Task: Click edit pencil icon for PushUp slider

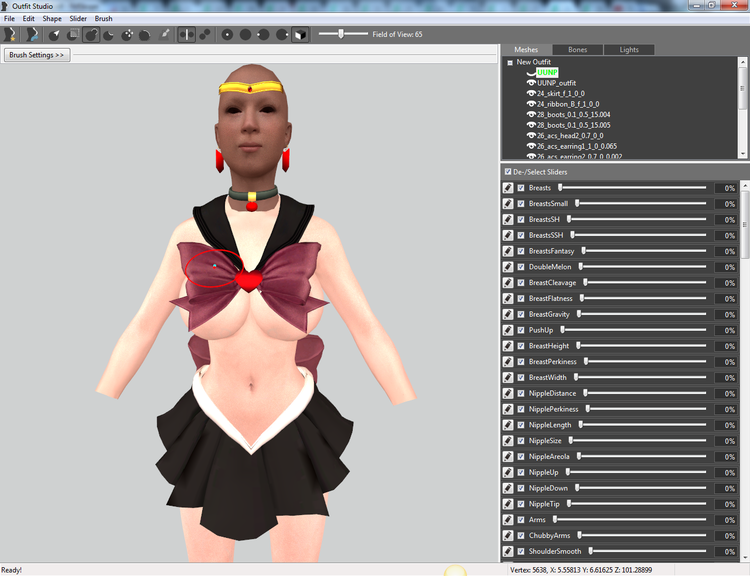Action: pyautogui.click(x=508, y=330)
